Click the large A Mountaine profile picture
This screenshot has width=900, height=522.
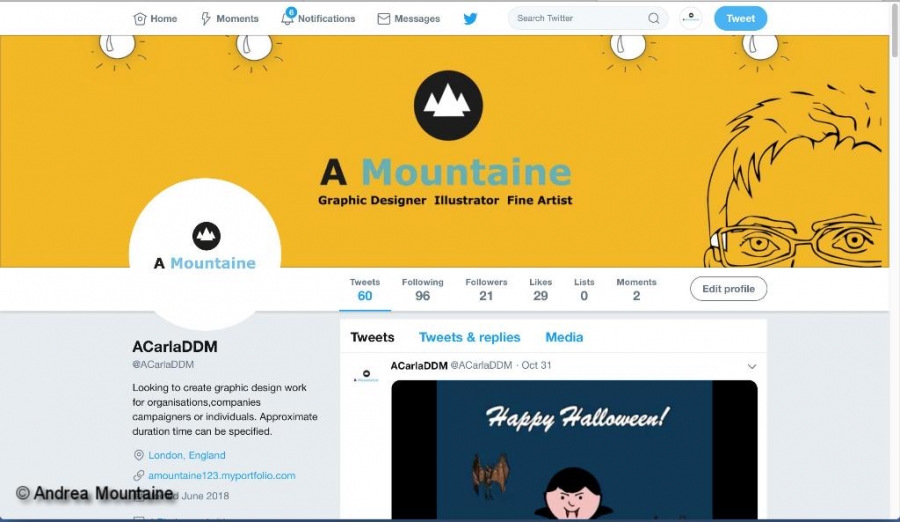[x=205, y=254]
